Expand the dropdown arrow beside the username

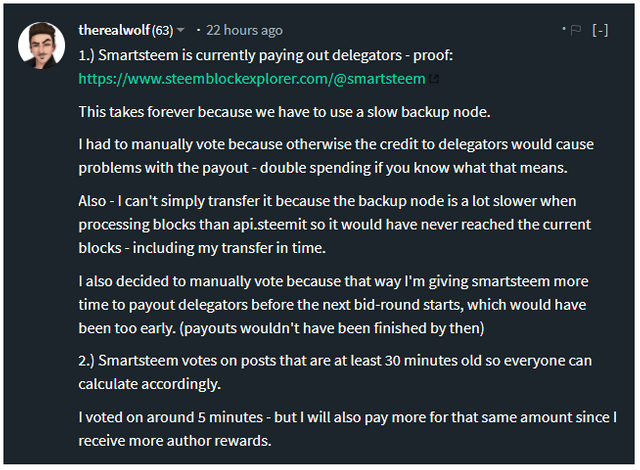click(x=180, y=30)
